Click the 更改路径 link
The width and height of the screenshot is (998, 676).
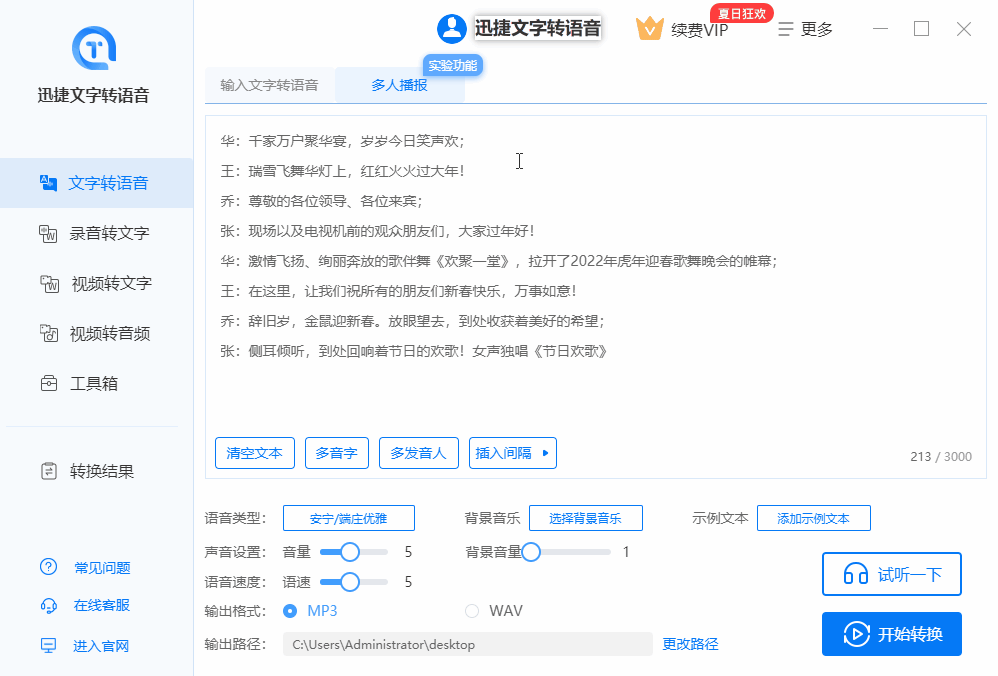(x=690, y=644)
